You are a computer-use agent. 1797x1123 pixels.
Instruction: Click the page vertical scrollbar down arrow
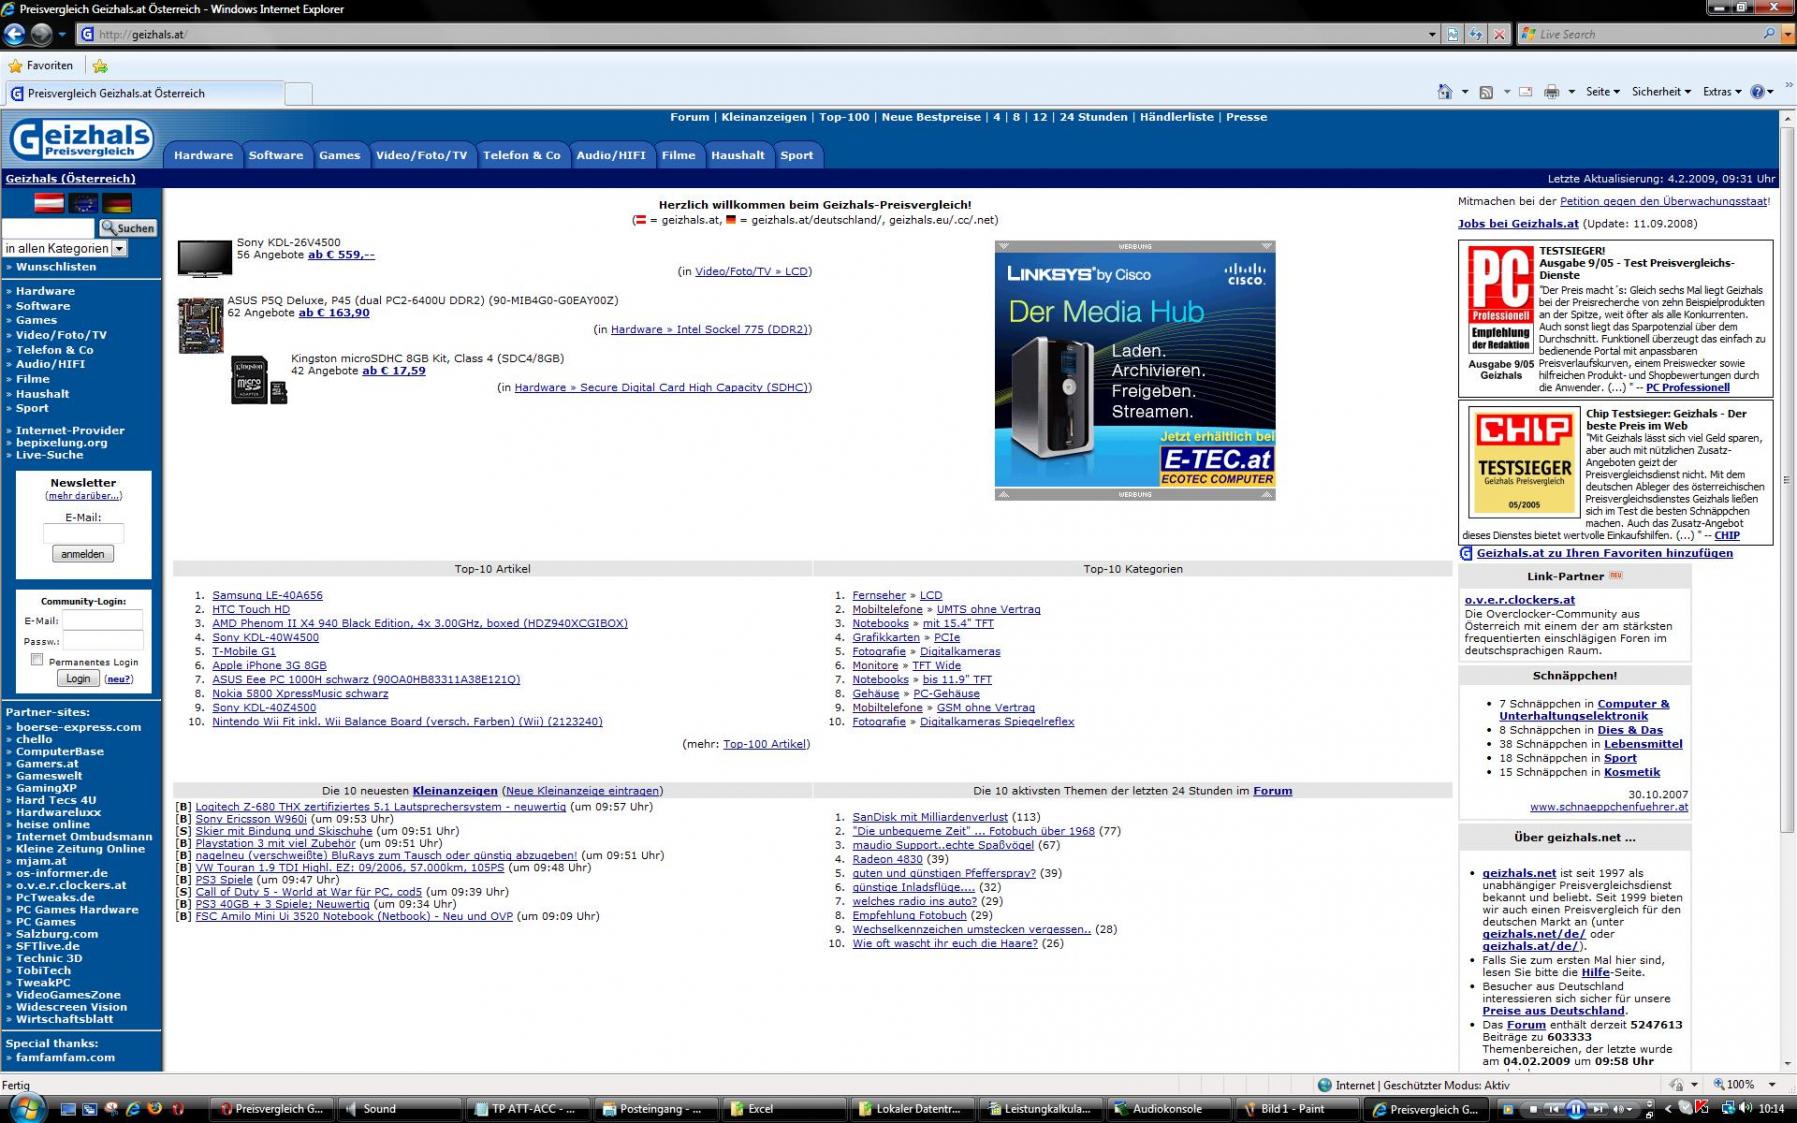(x=1788, y=1064)
